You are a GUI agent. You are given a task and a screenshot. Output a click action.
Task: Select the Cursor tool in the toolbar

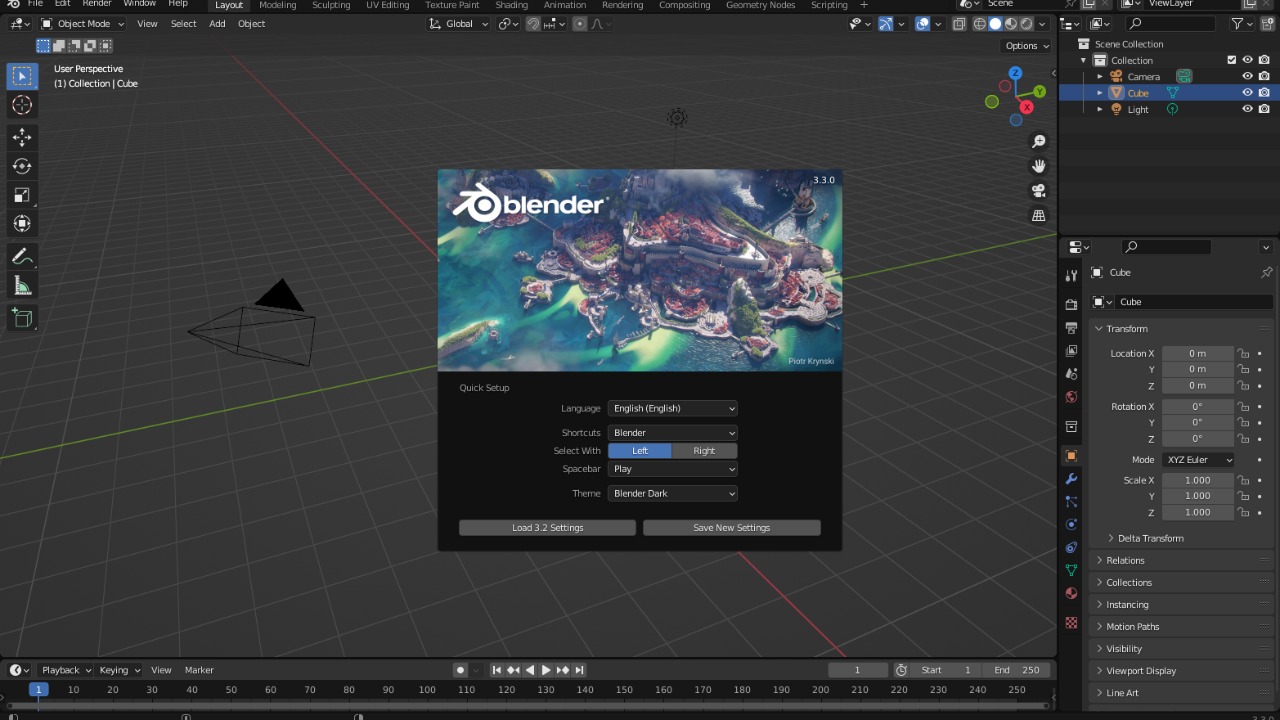pos(22,105)
